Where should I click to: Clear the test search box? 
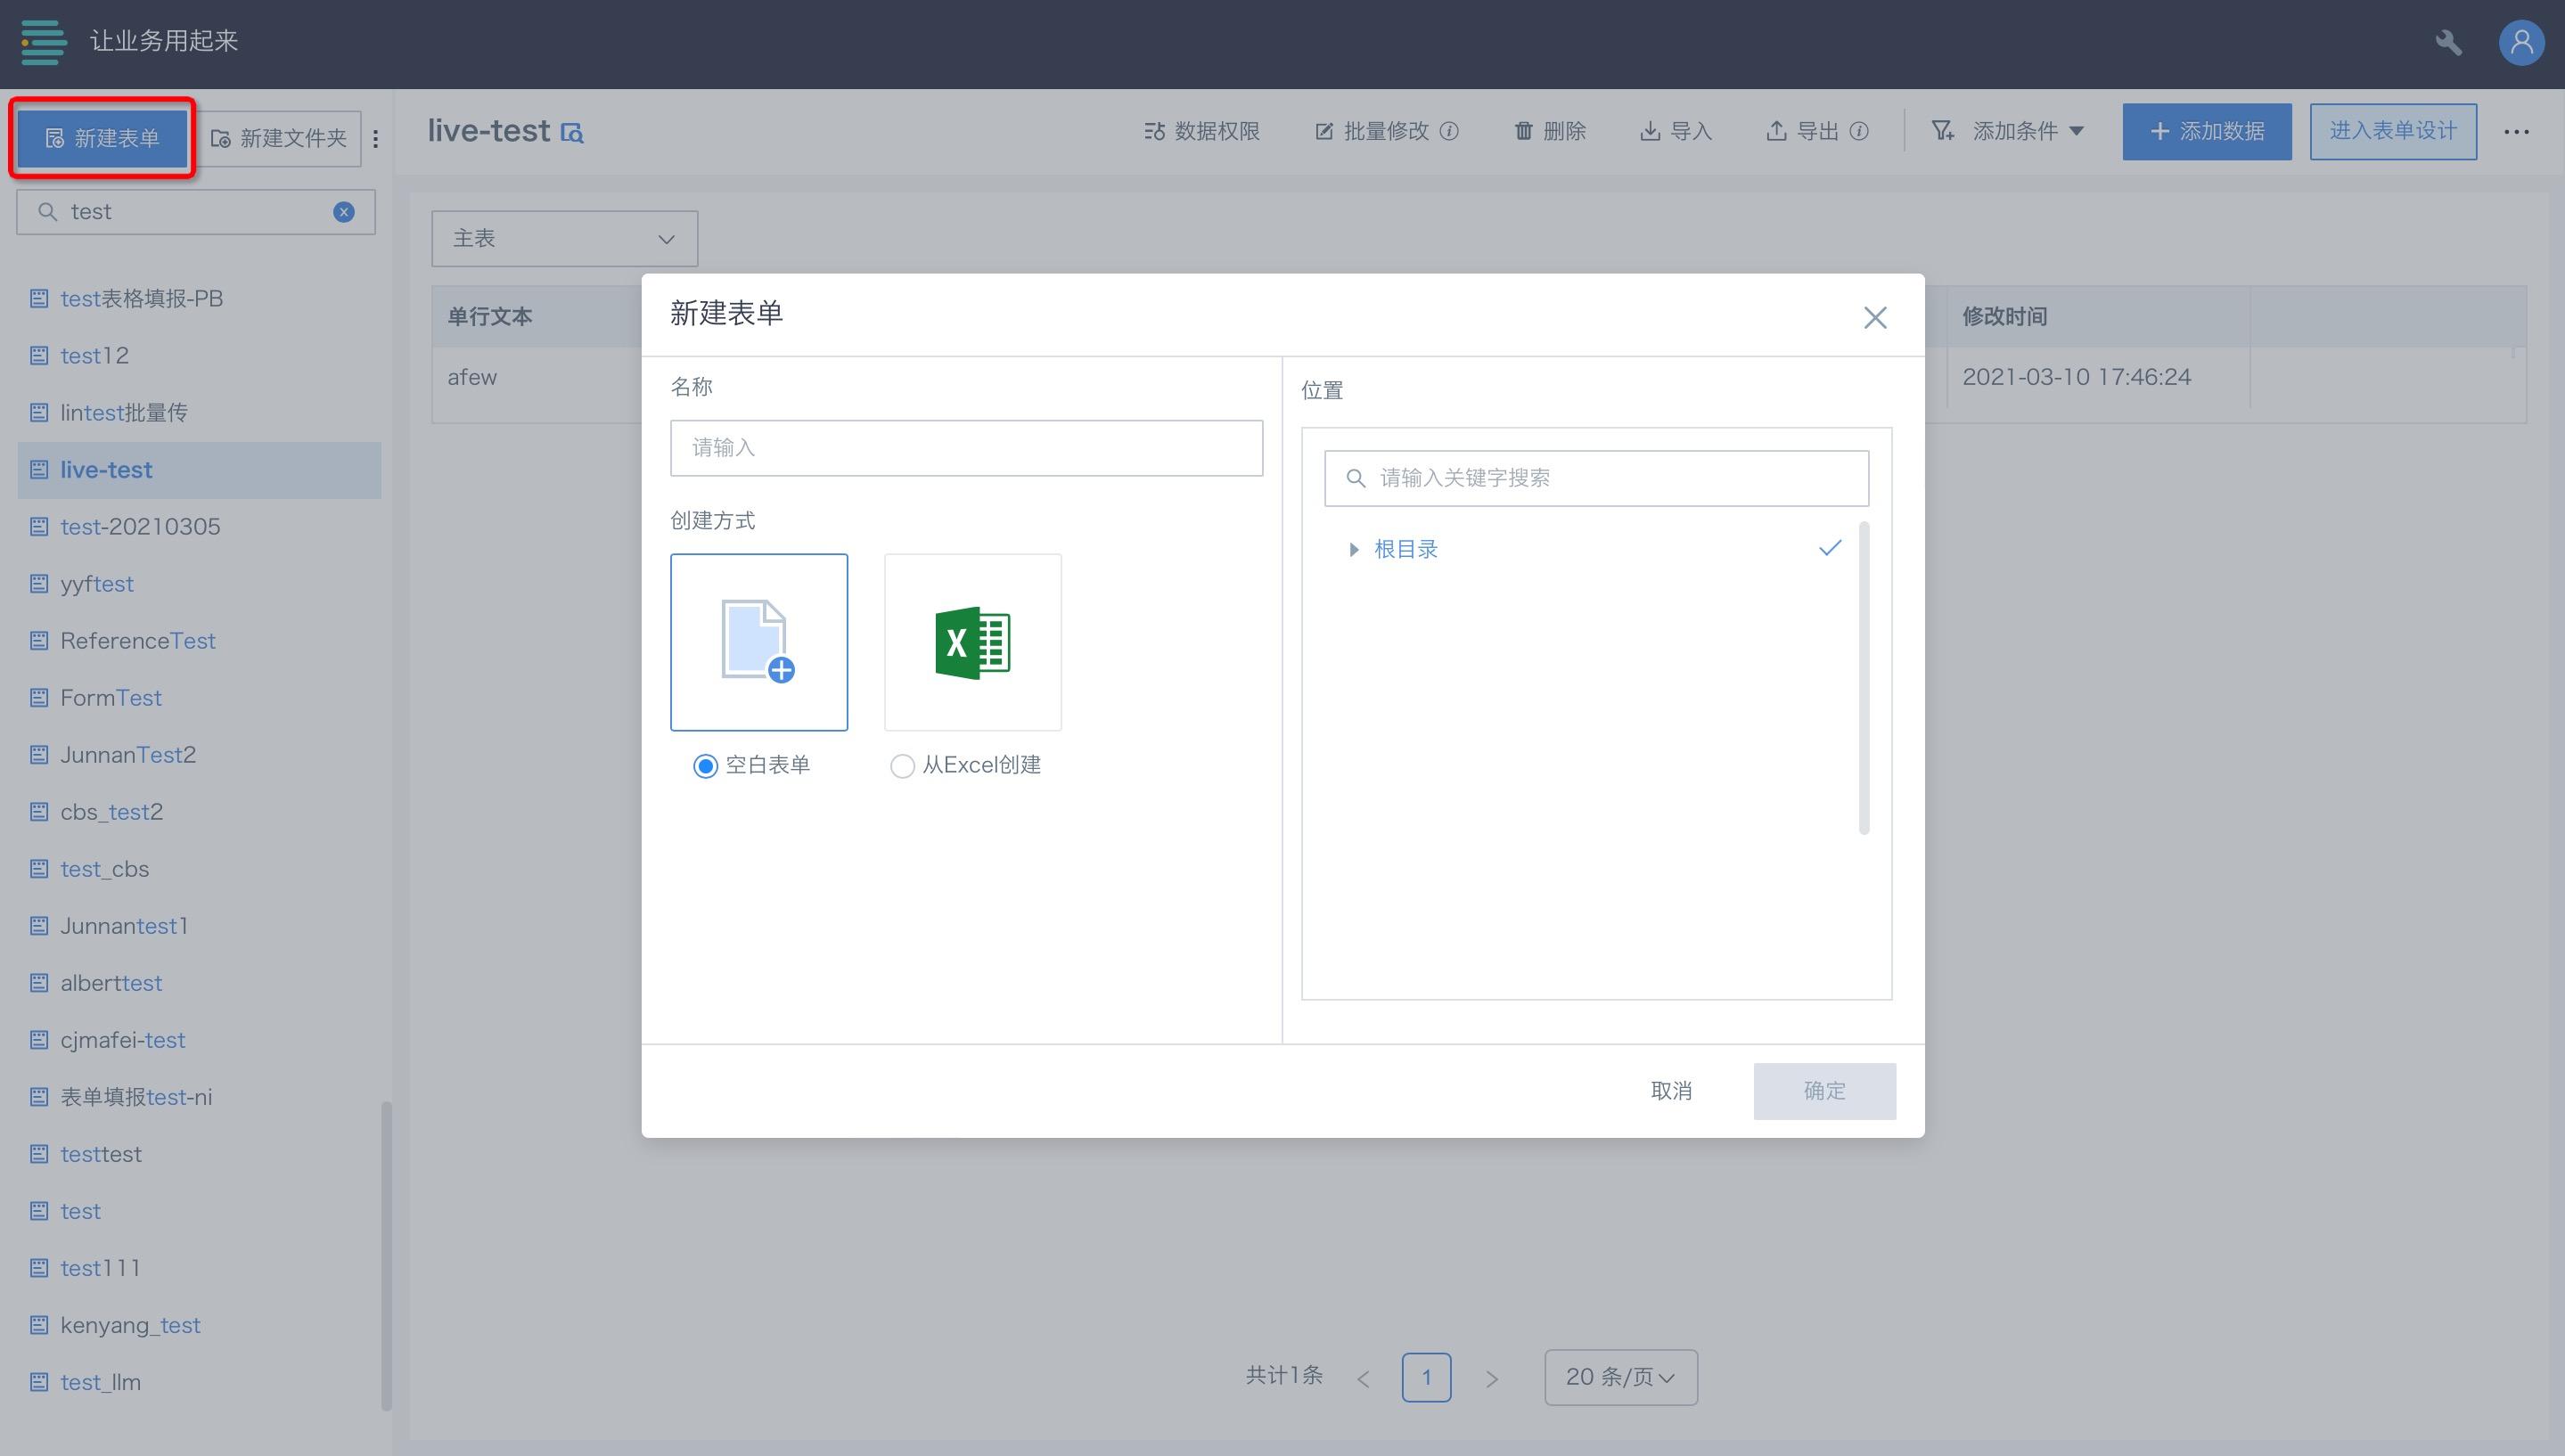[x=343, y=212]
